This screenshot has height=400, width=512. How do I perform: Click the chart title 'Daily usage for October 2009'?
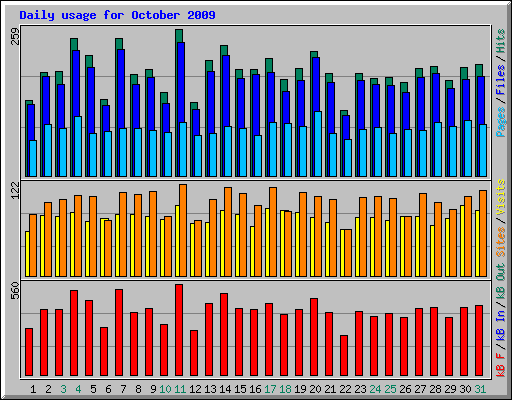117,15
